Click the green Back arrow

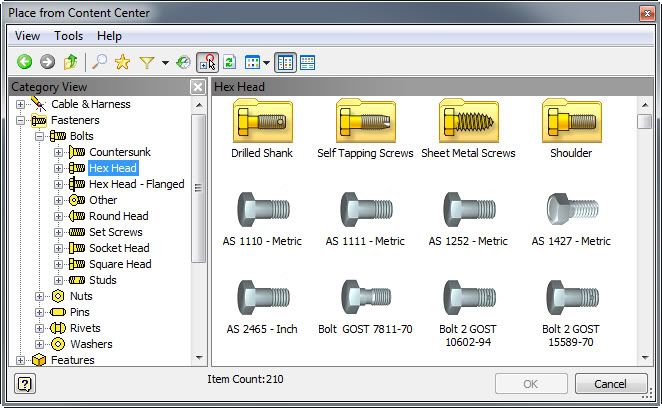pos(24,62)
